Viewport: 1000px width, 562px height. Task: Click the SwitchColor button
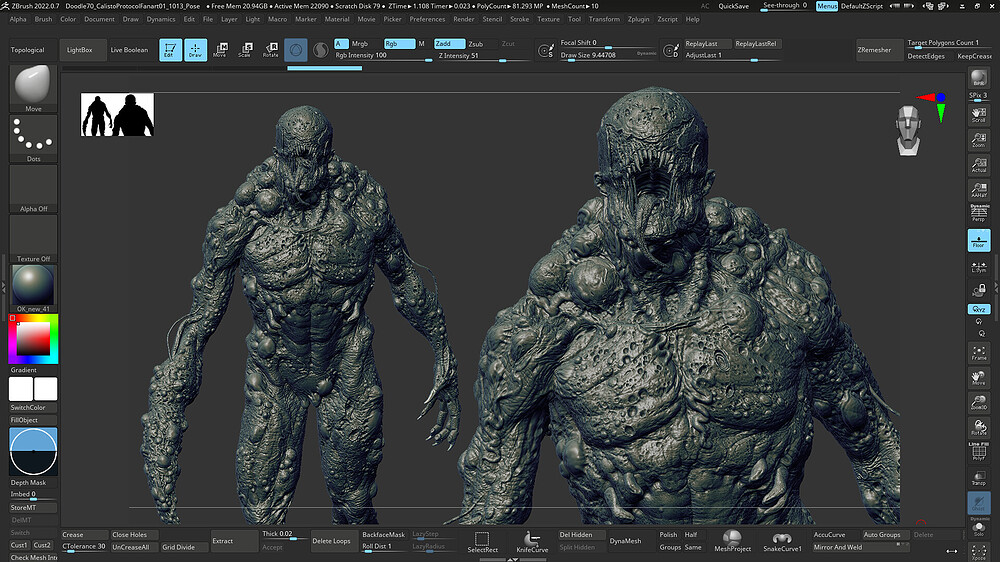pos(33,408)
